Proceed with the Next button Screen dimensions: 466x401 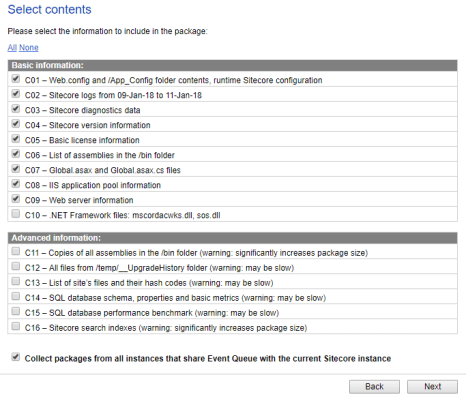(432, 387)
